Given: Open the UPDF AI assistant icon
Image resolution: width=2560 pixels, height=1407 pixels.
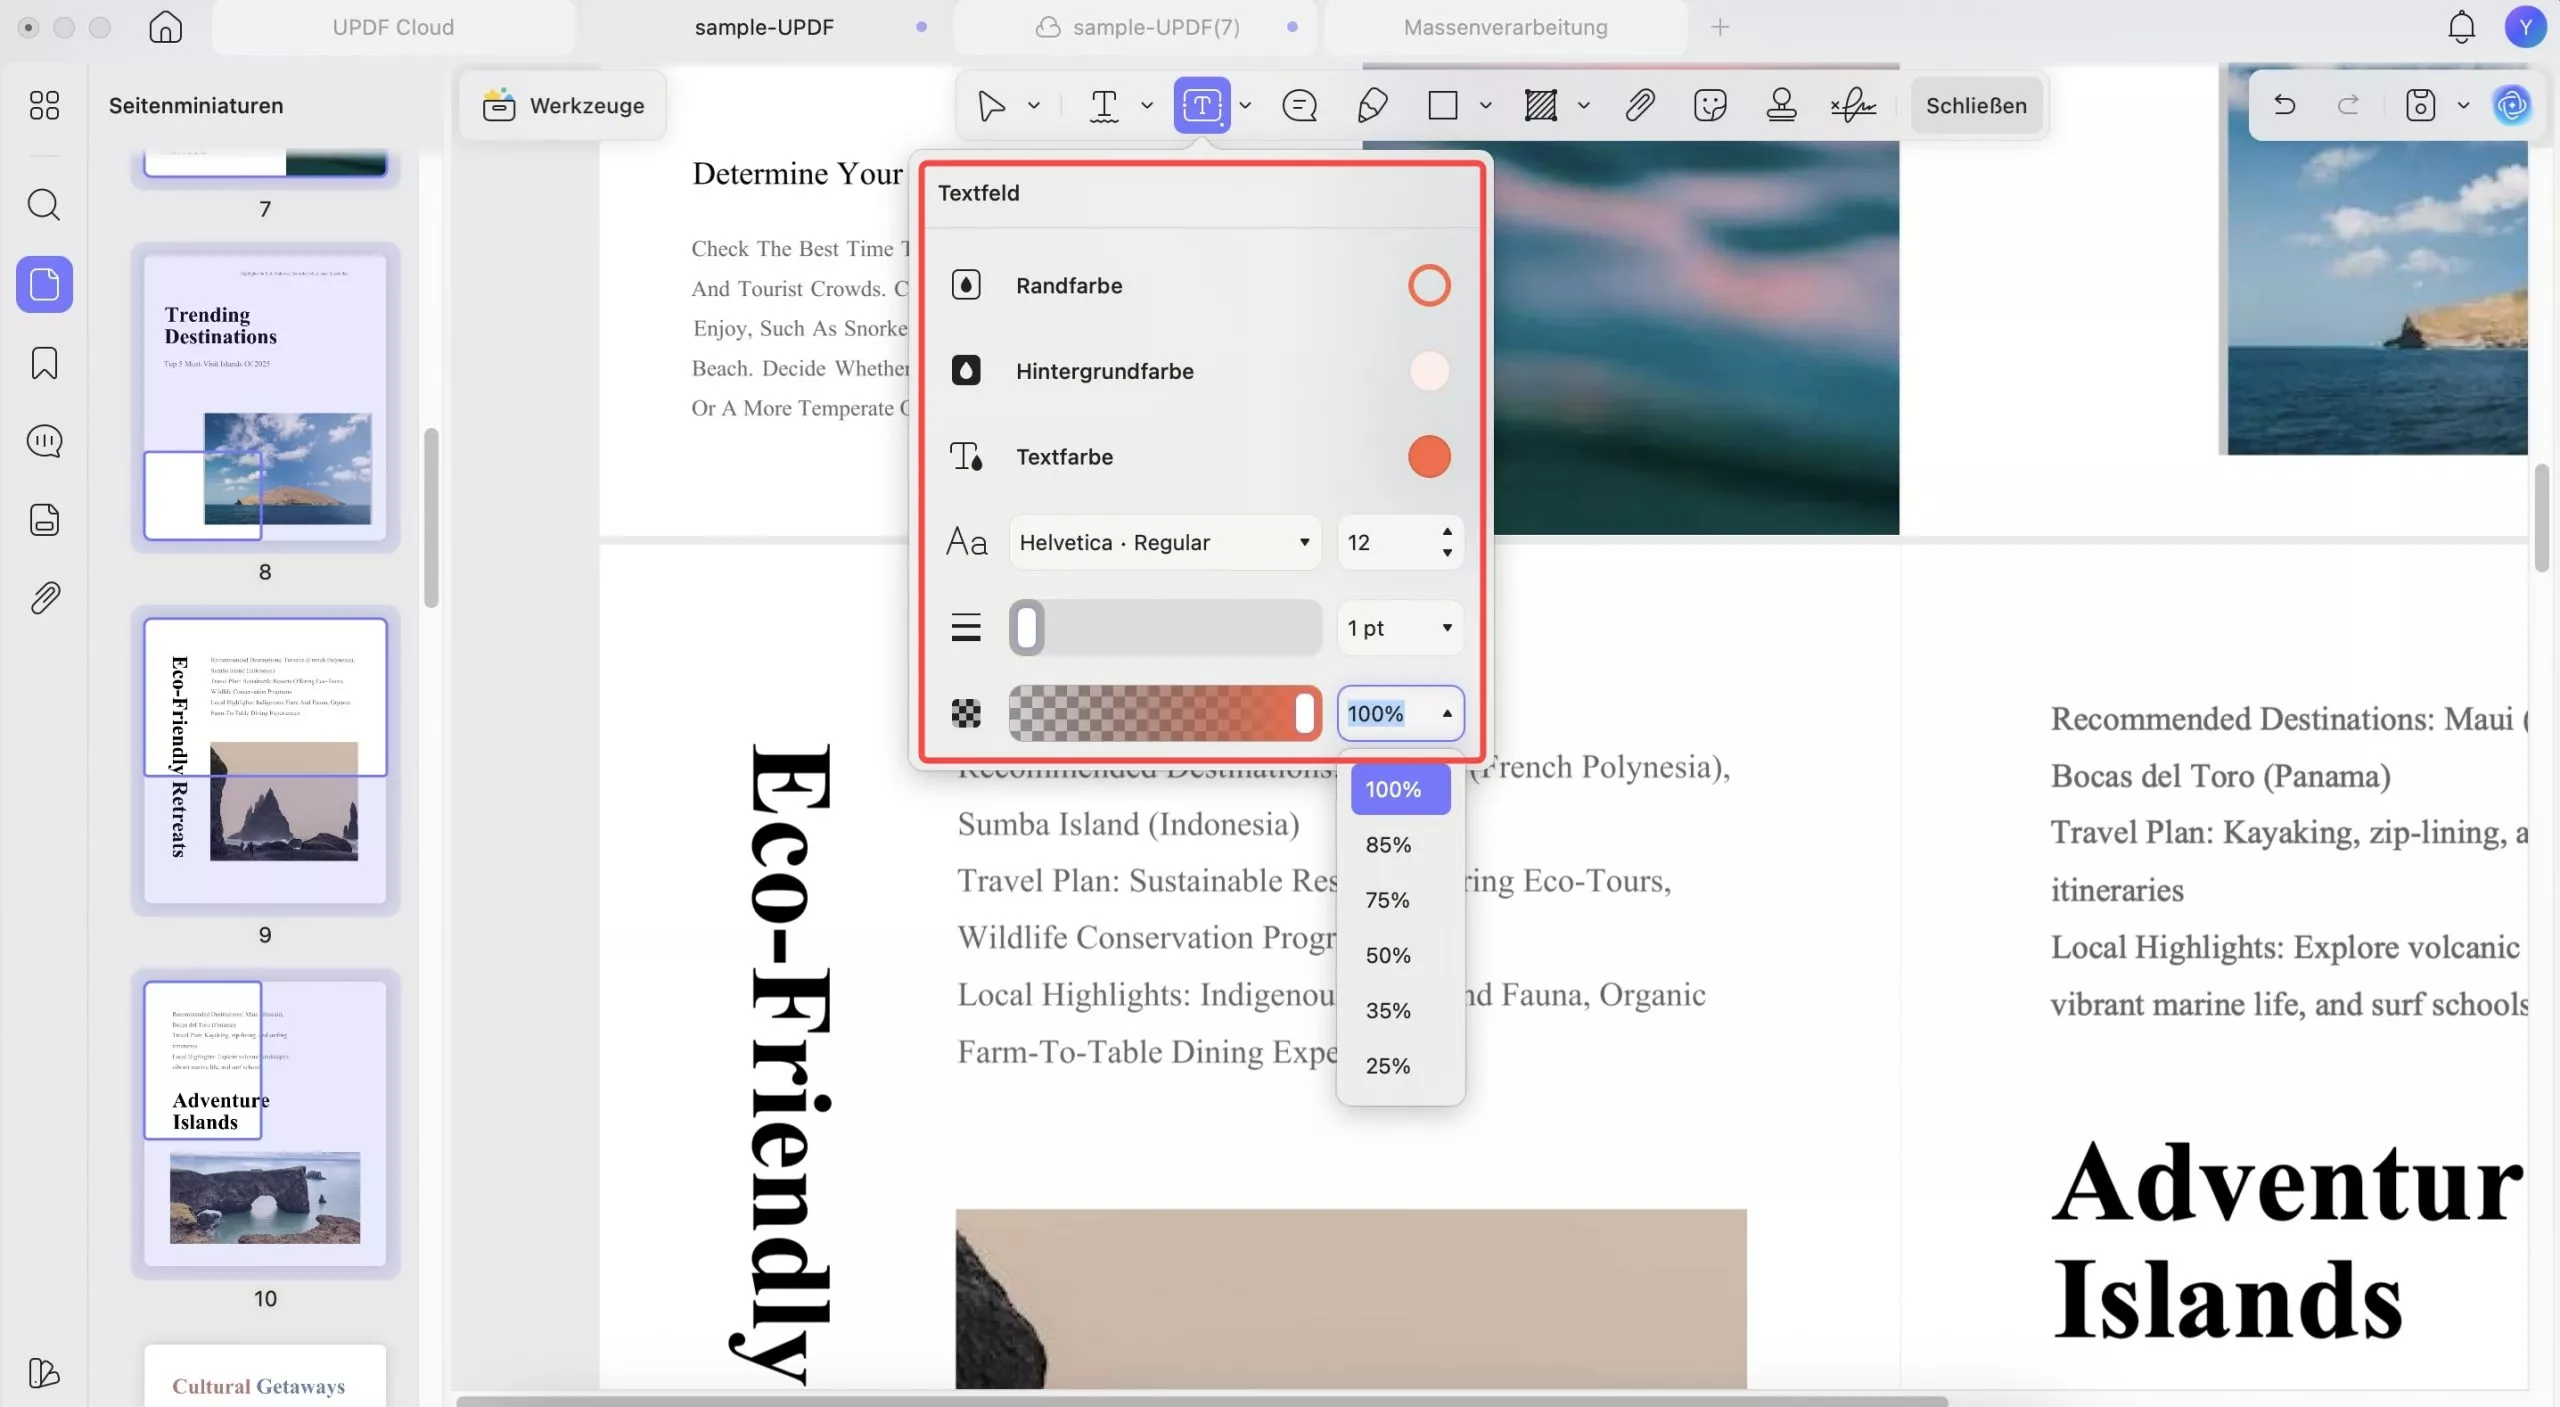Looking at the screenshot, I should tap(2511, 105).
